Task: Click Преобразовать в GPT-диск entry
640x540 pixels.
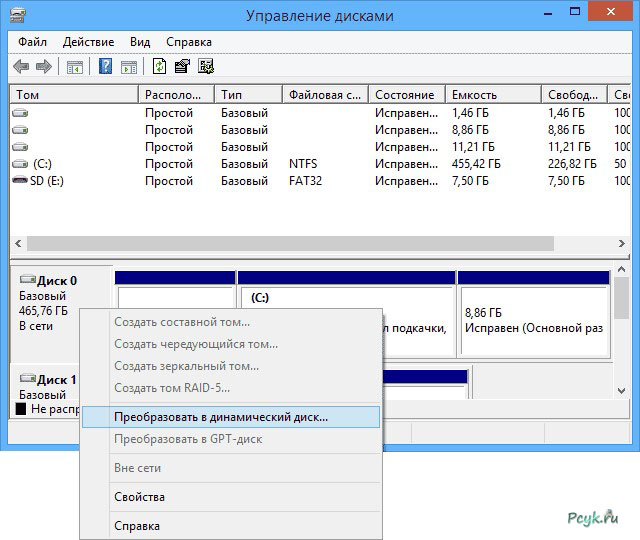Action: (x=231, y=439)
